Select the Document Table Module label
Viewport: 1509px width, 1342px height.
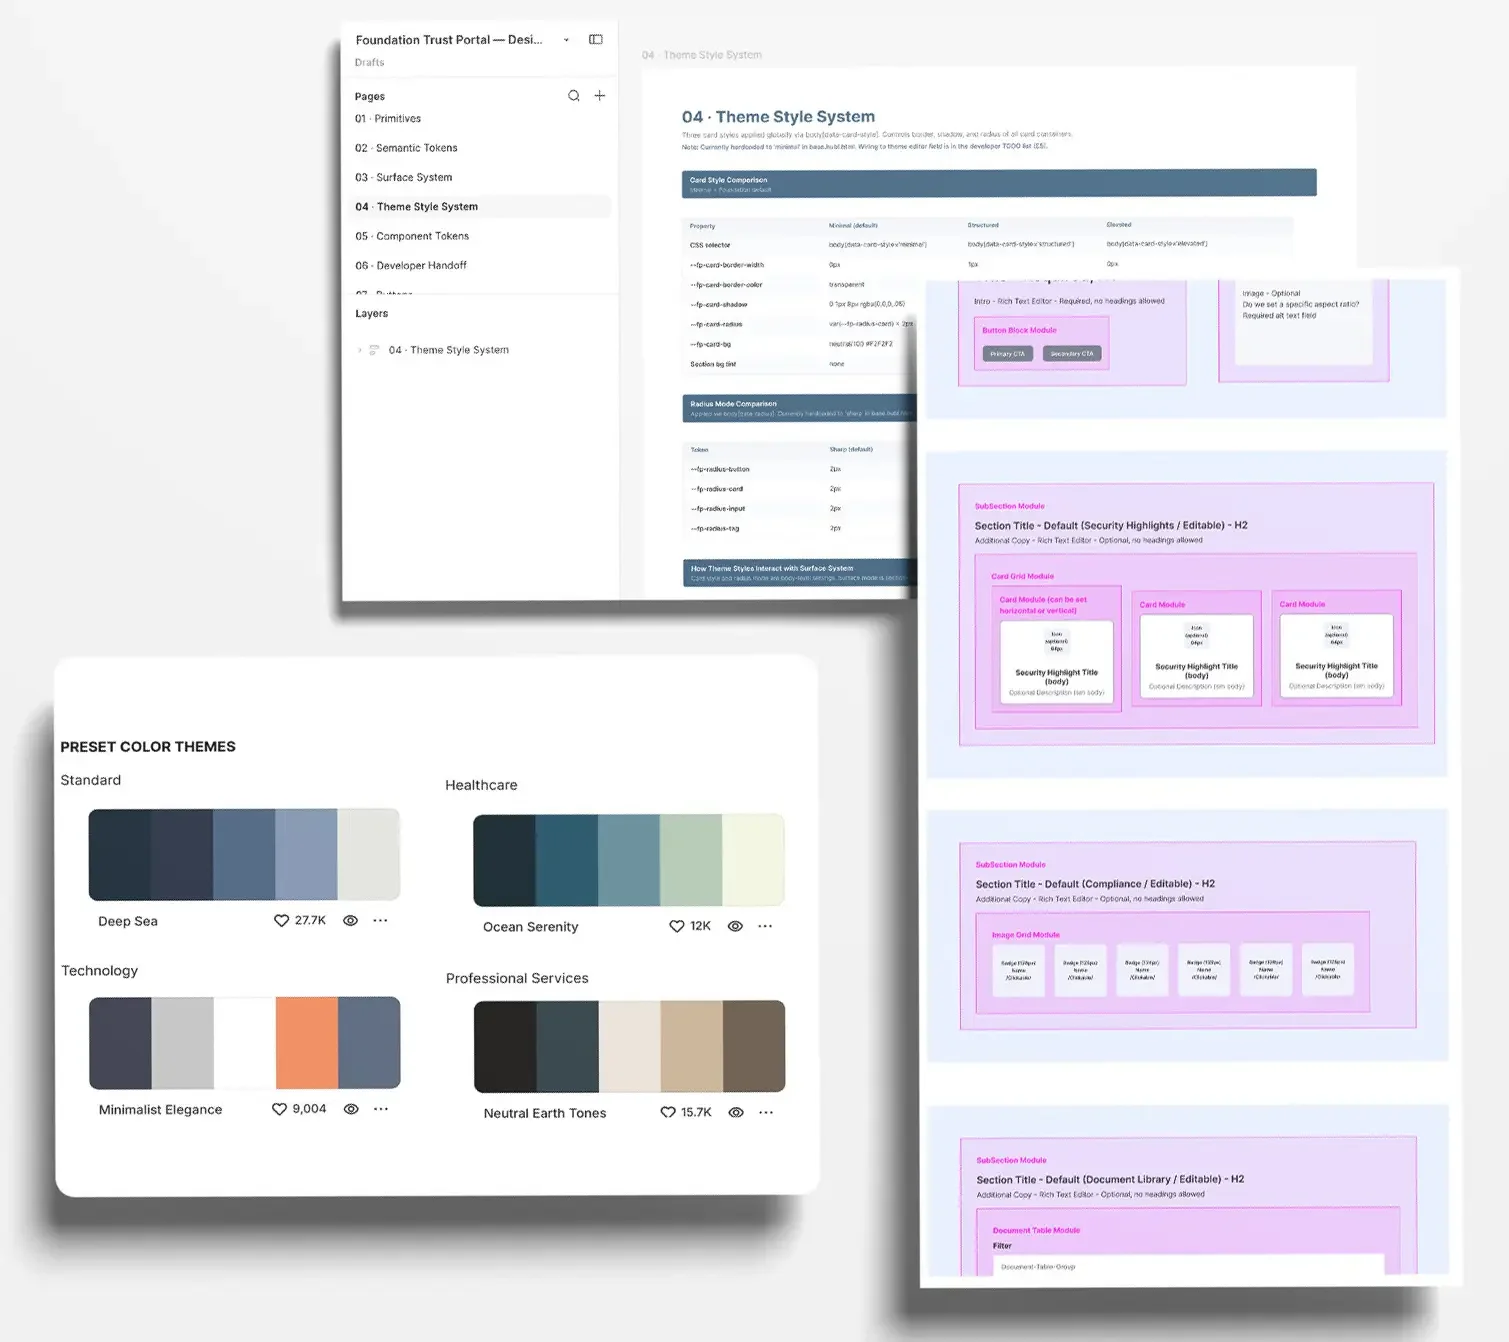[x=1036, y=1231]
